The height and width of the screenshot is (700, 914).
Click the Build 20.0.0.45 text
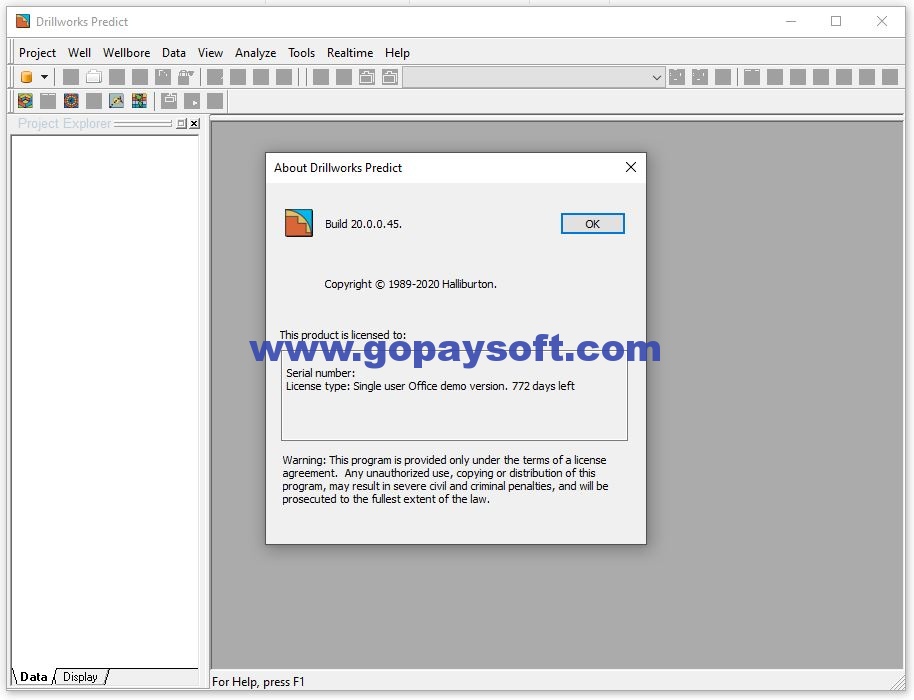(363, 224)
